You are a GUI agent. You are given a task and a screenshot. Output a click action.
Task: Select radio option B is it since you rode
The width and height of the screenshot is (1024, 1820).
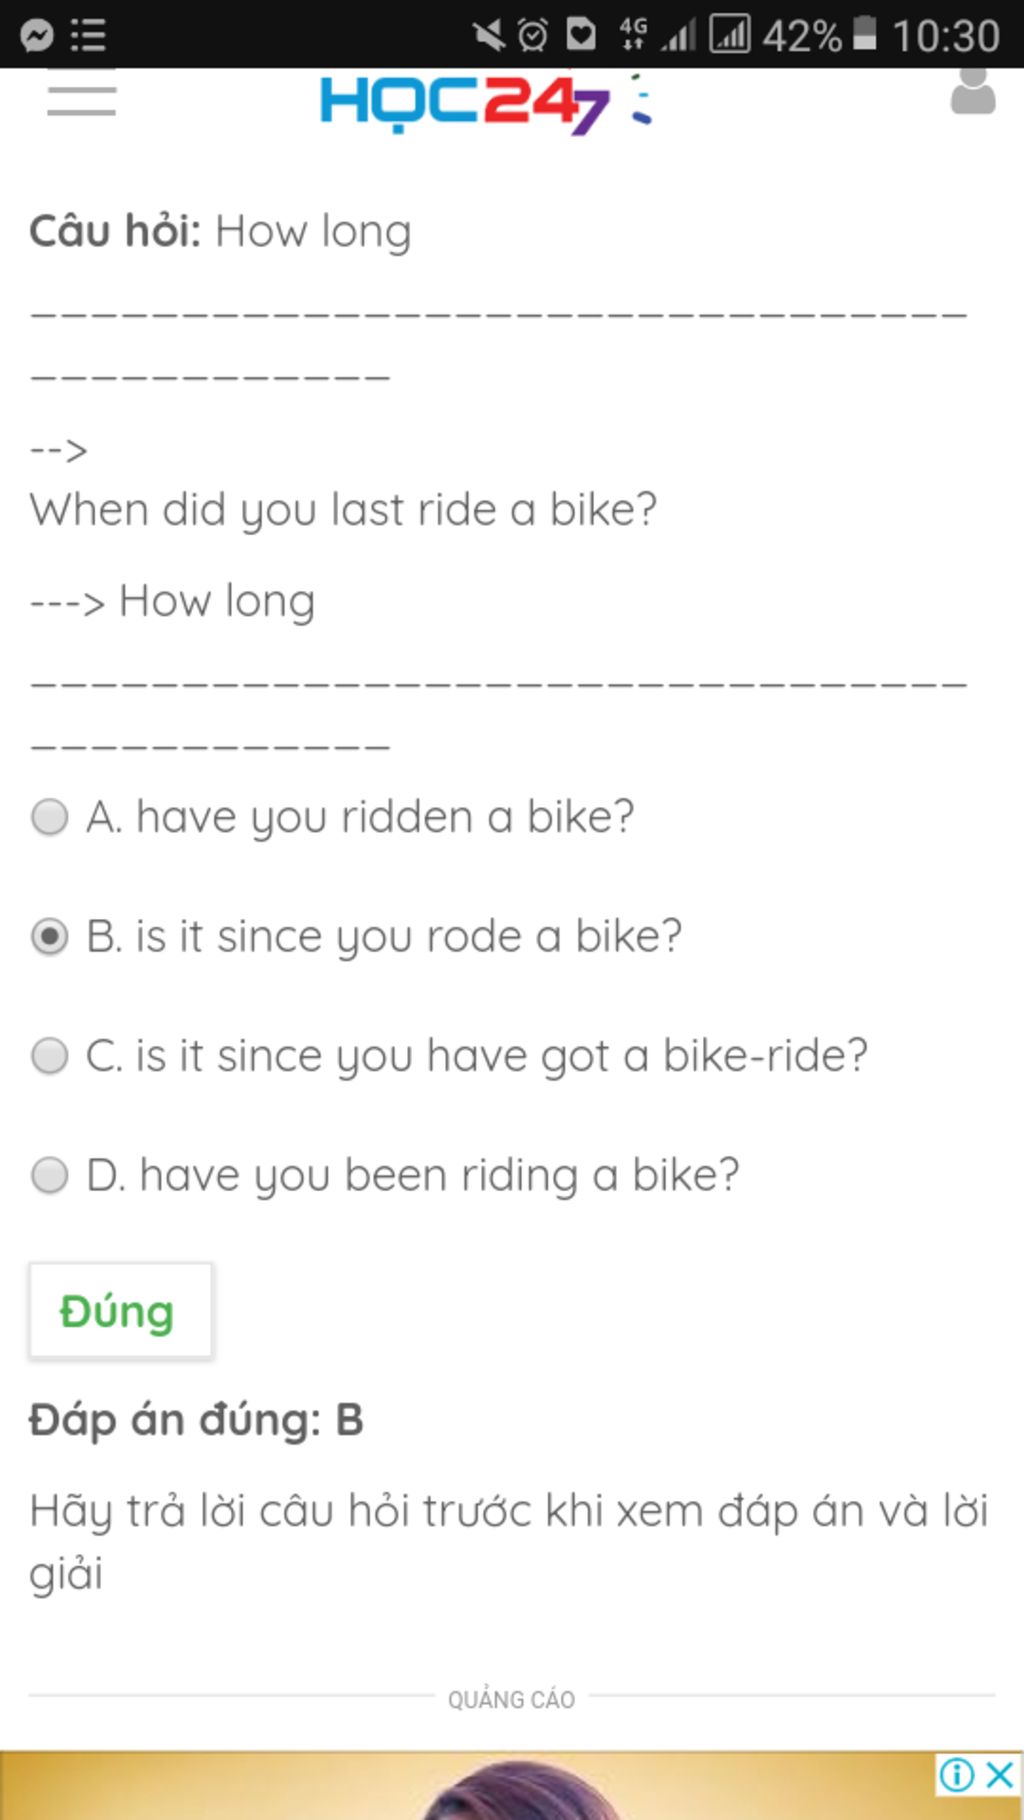(49, 937)
